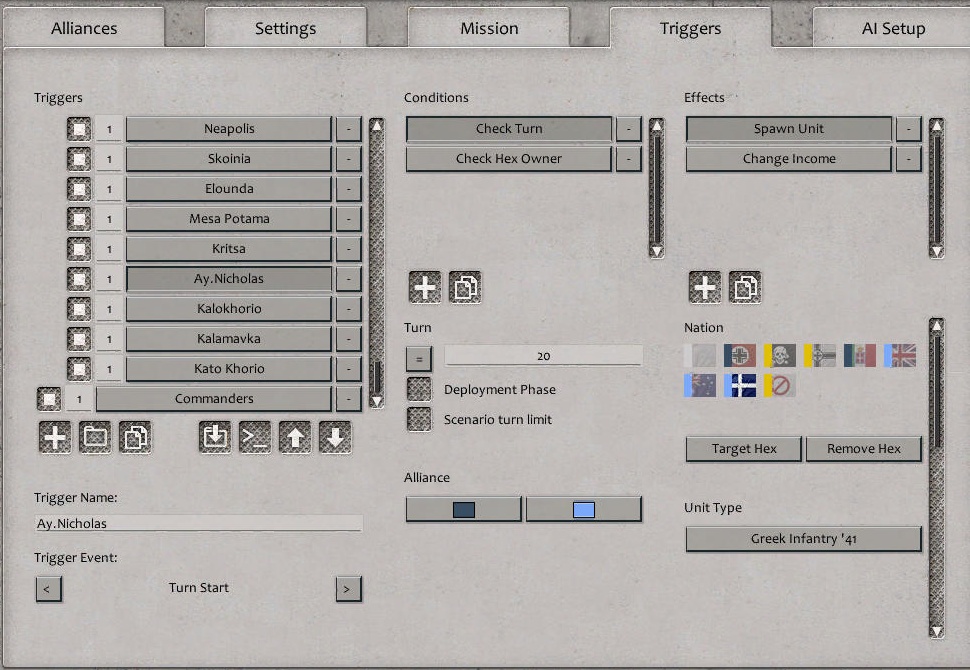Screen dimensions: 970x670
Task: Open the AI Setup tab
Action: 893,28
